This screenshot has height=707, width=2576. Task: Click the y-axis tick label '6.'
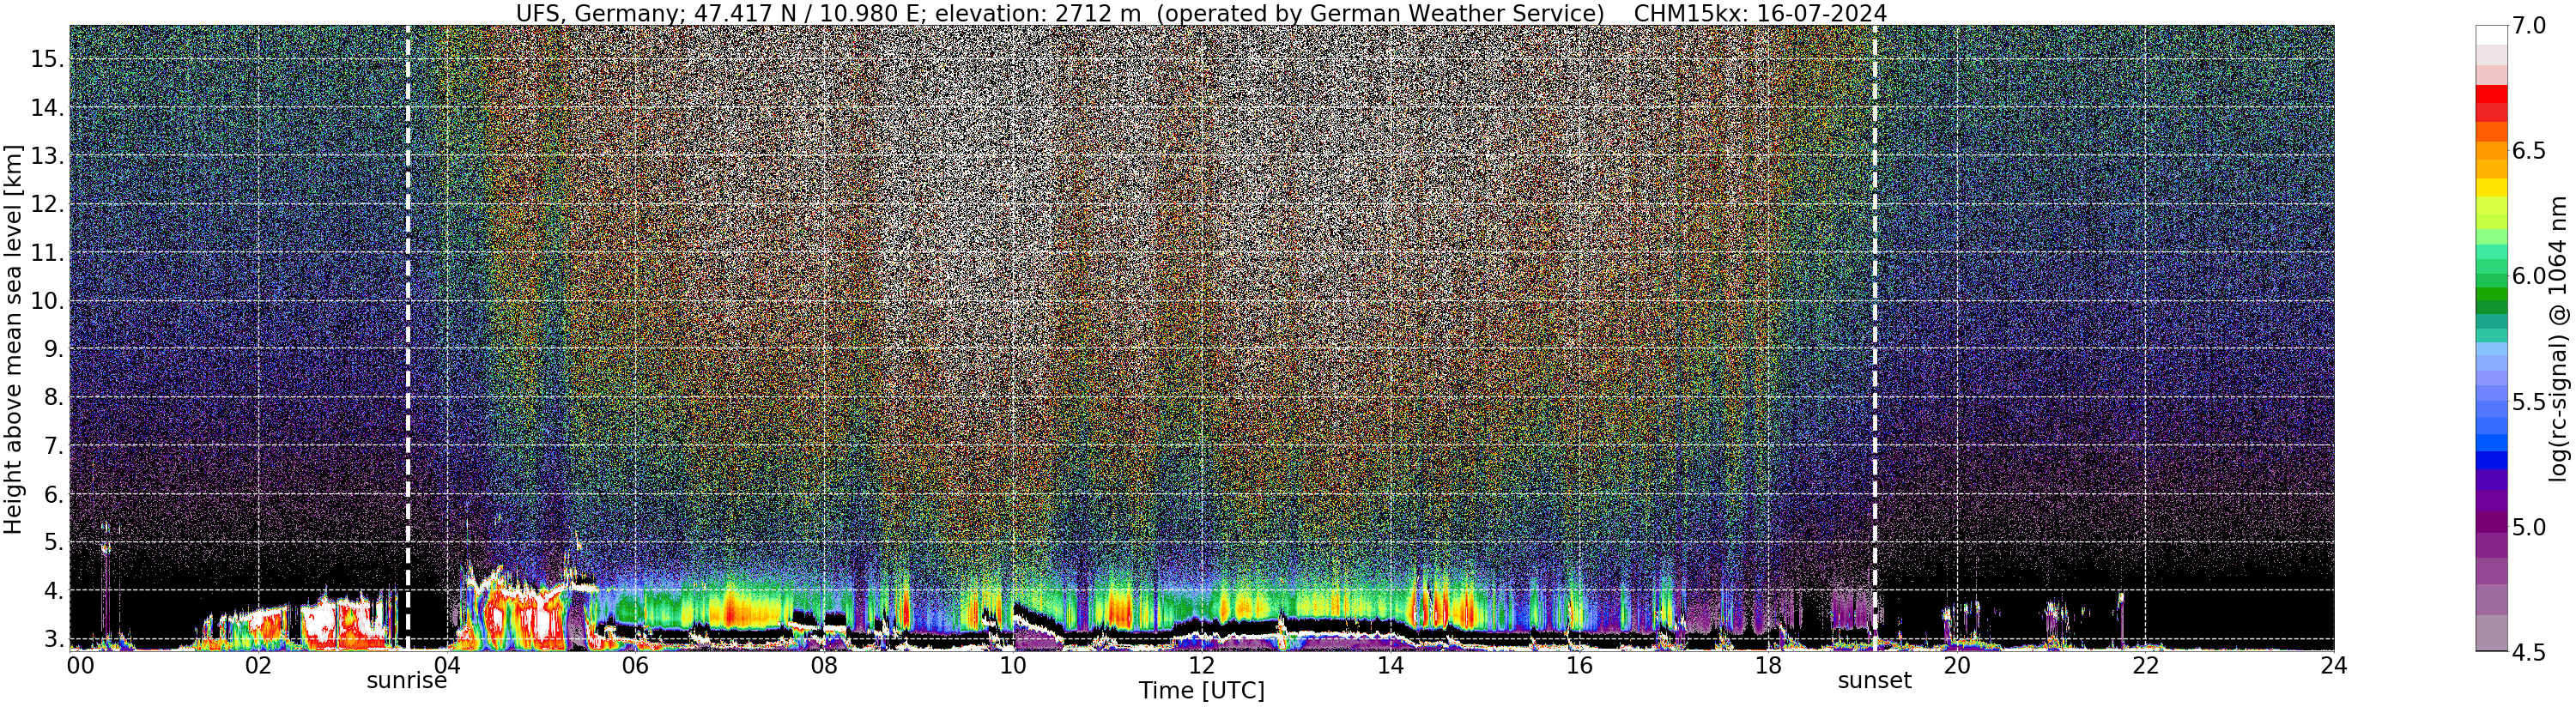coord(54,495)
